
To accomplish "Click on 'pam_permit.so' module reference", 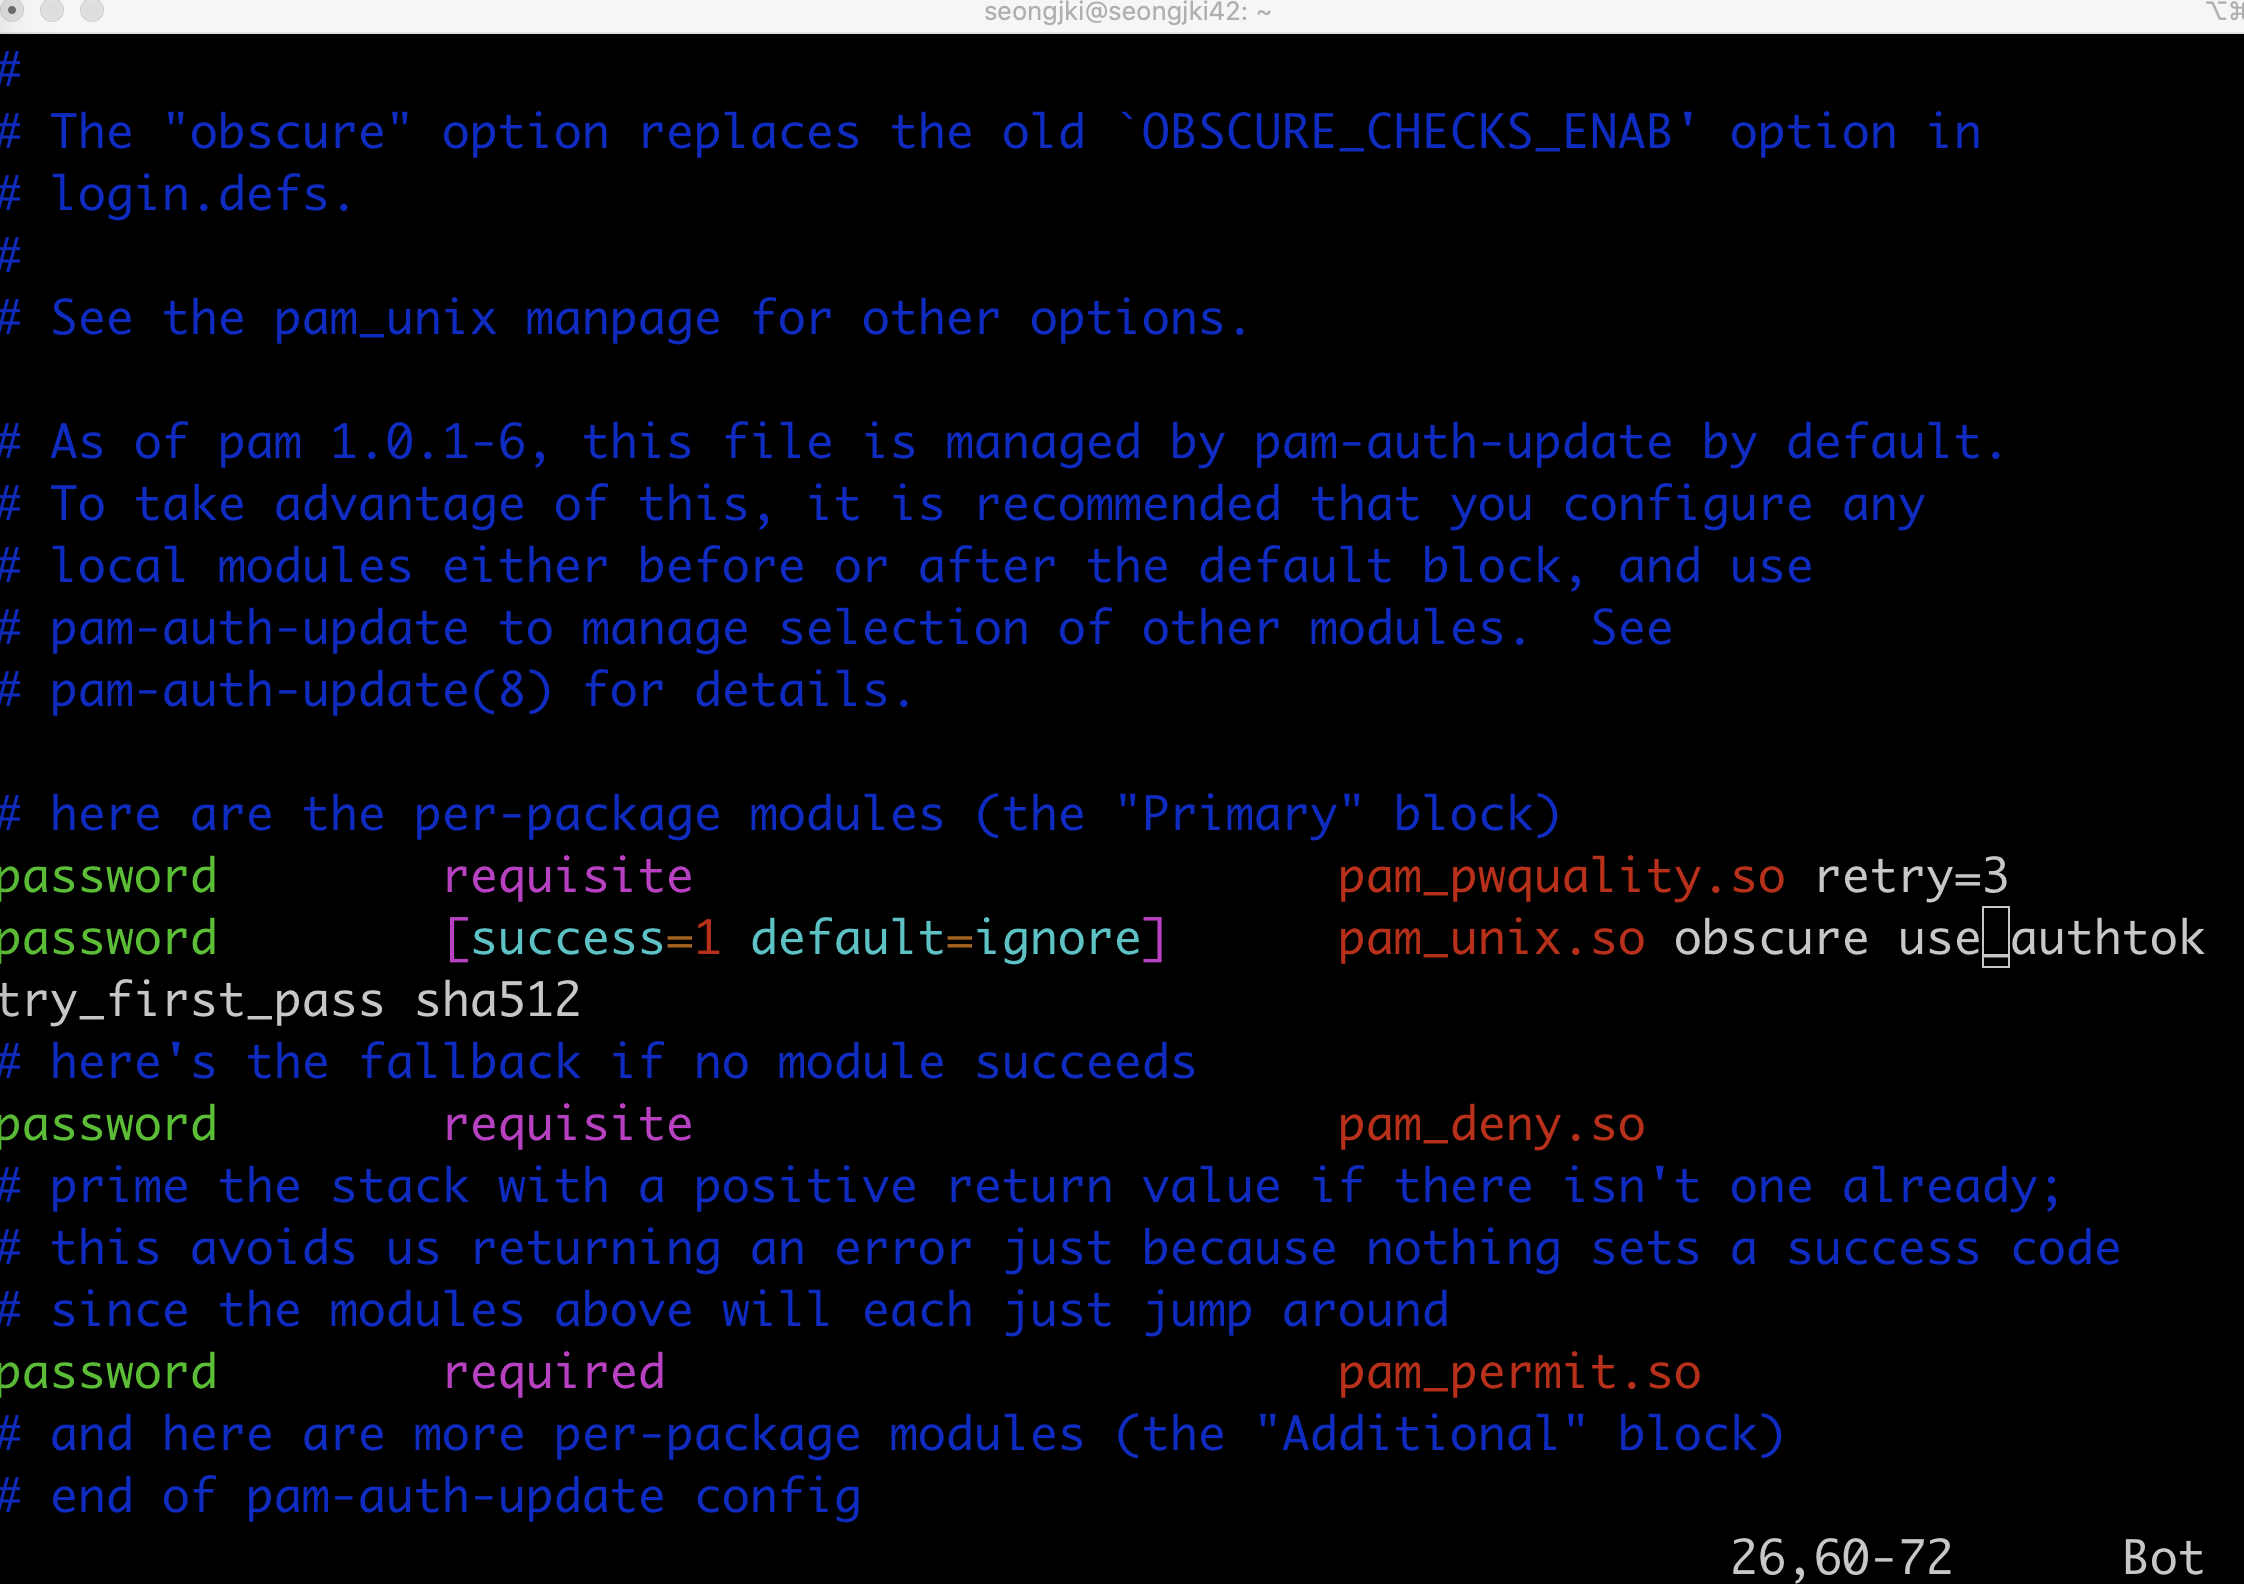I will point(1514,1371).
